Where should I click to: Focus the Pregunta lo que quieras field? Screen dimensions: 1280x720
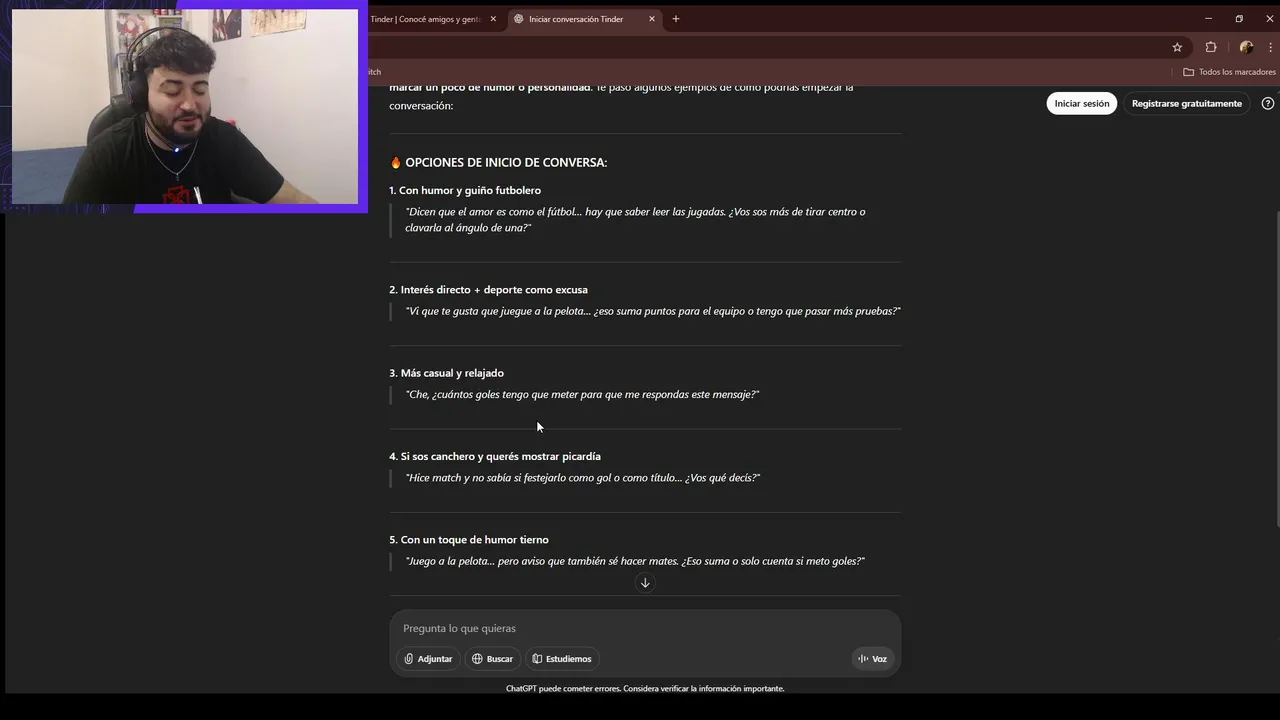645,628
